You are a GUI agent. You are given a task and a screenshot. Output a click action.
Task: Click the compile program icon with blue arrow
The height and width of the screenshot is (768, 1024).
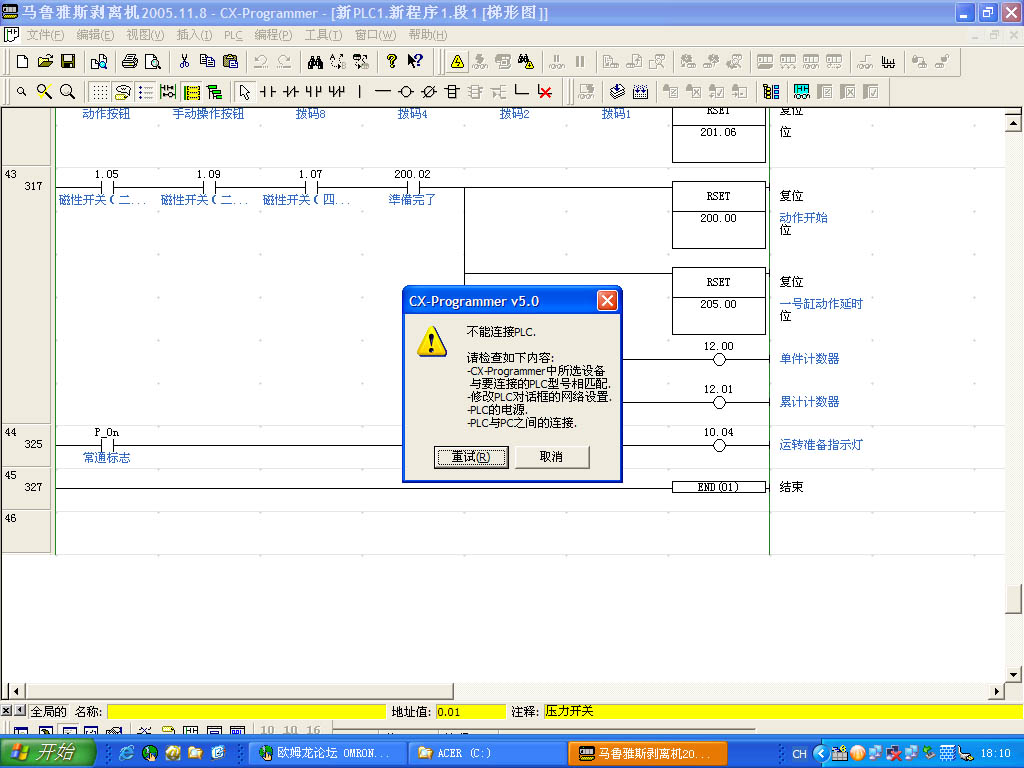pyautogui.click(x=617, y=91)
